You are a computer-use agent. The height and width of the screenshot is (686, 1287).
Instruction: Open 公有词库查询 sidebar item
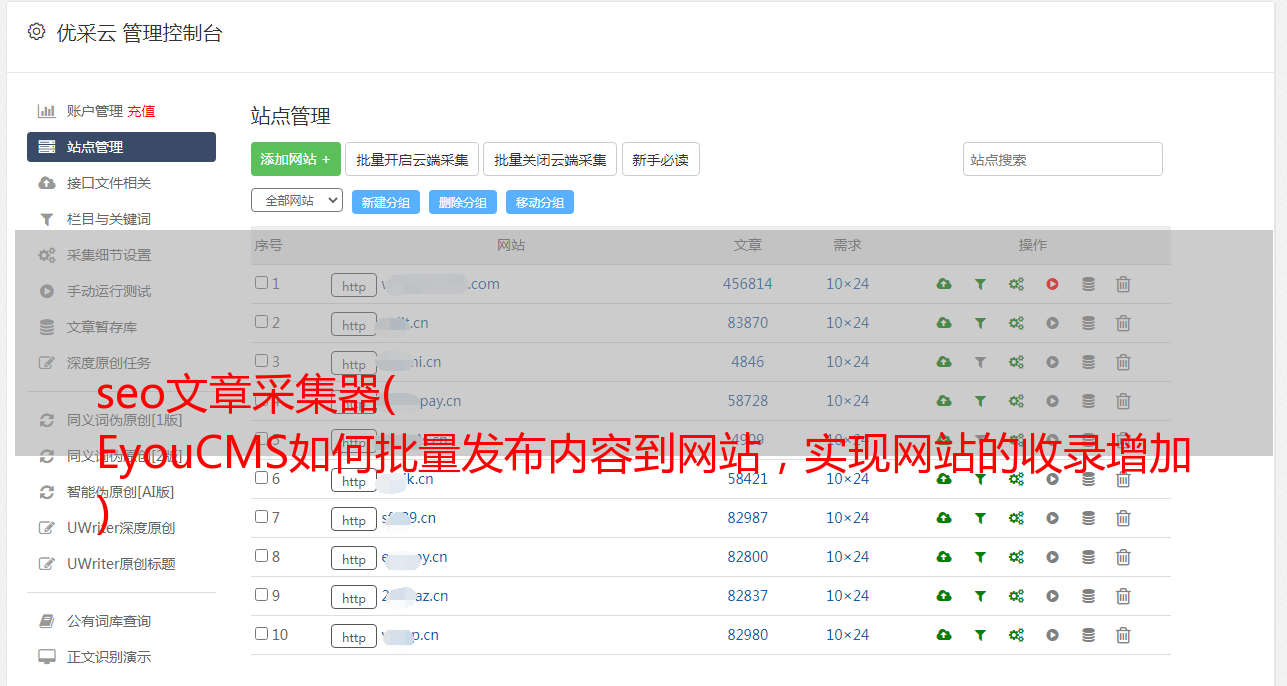pyautogui.click(x=109, y=622)
